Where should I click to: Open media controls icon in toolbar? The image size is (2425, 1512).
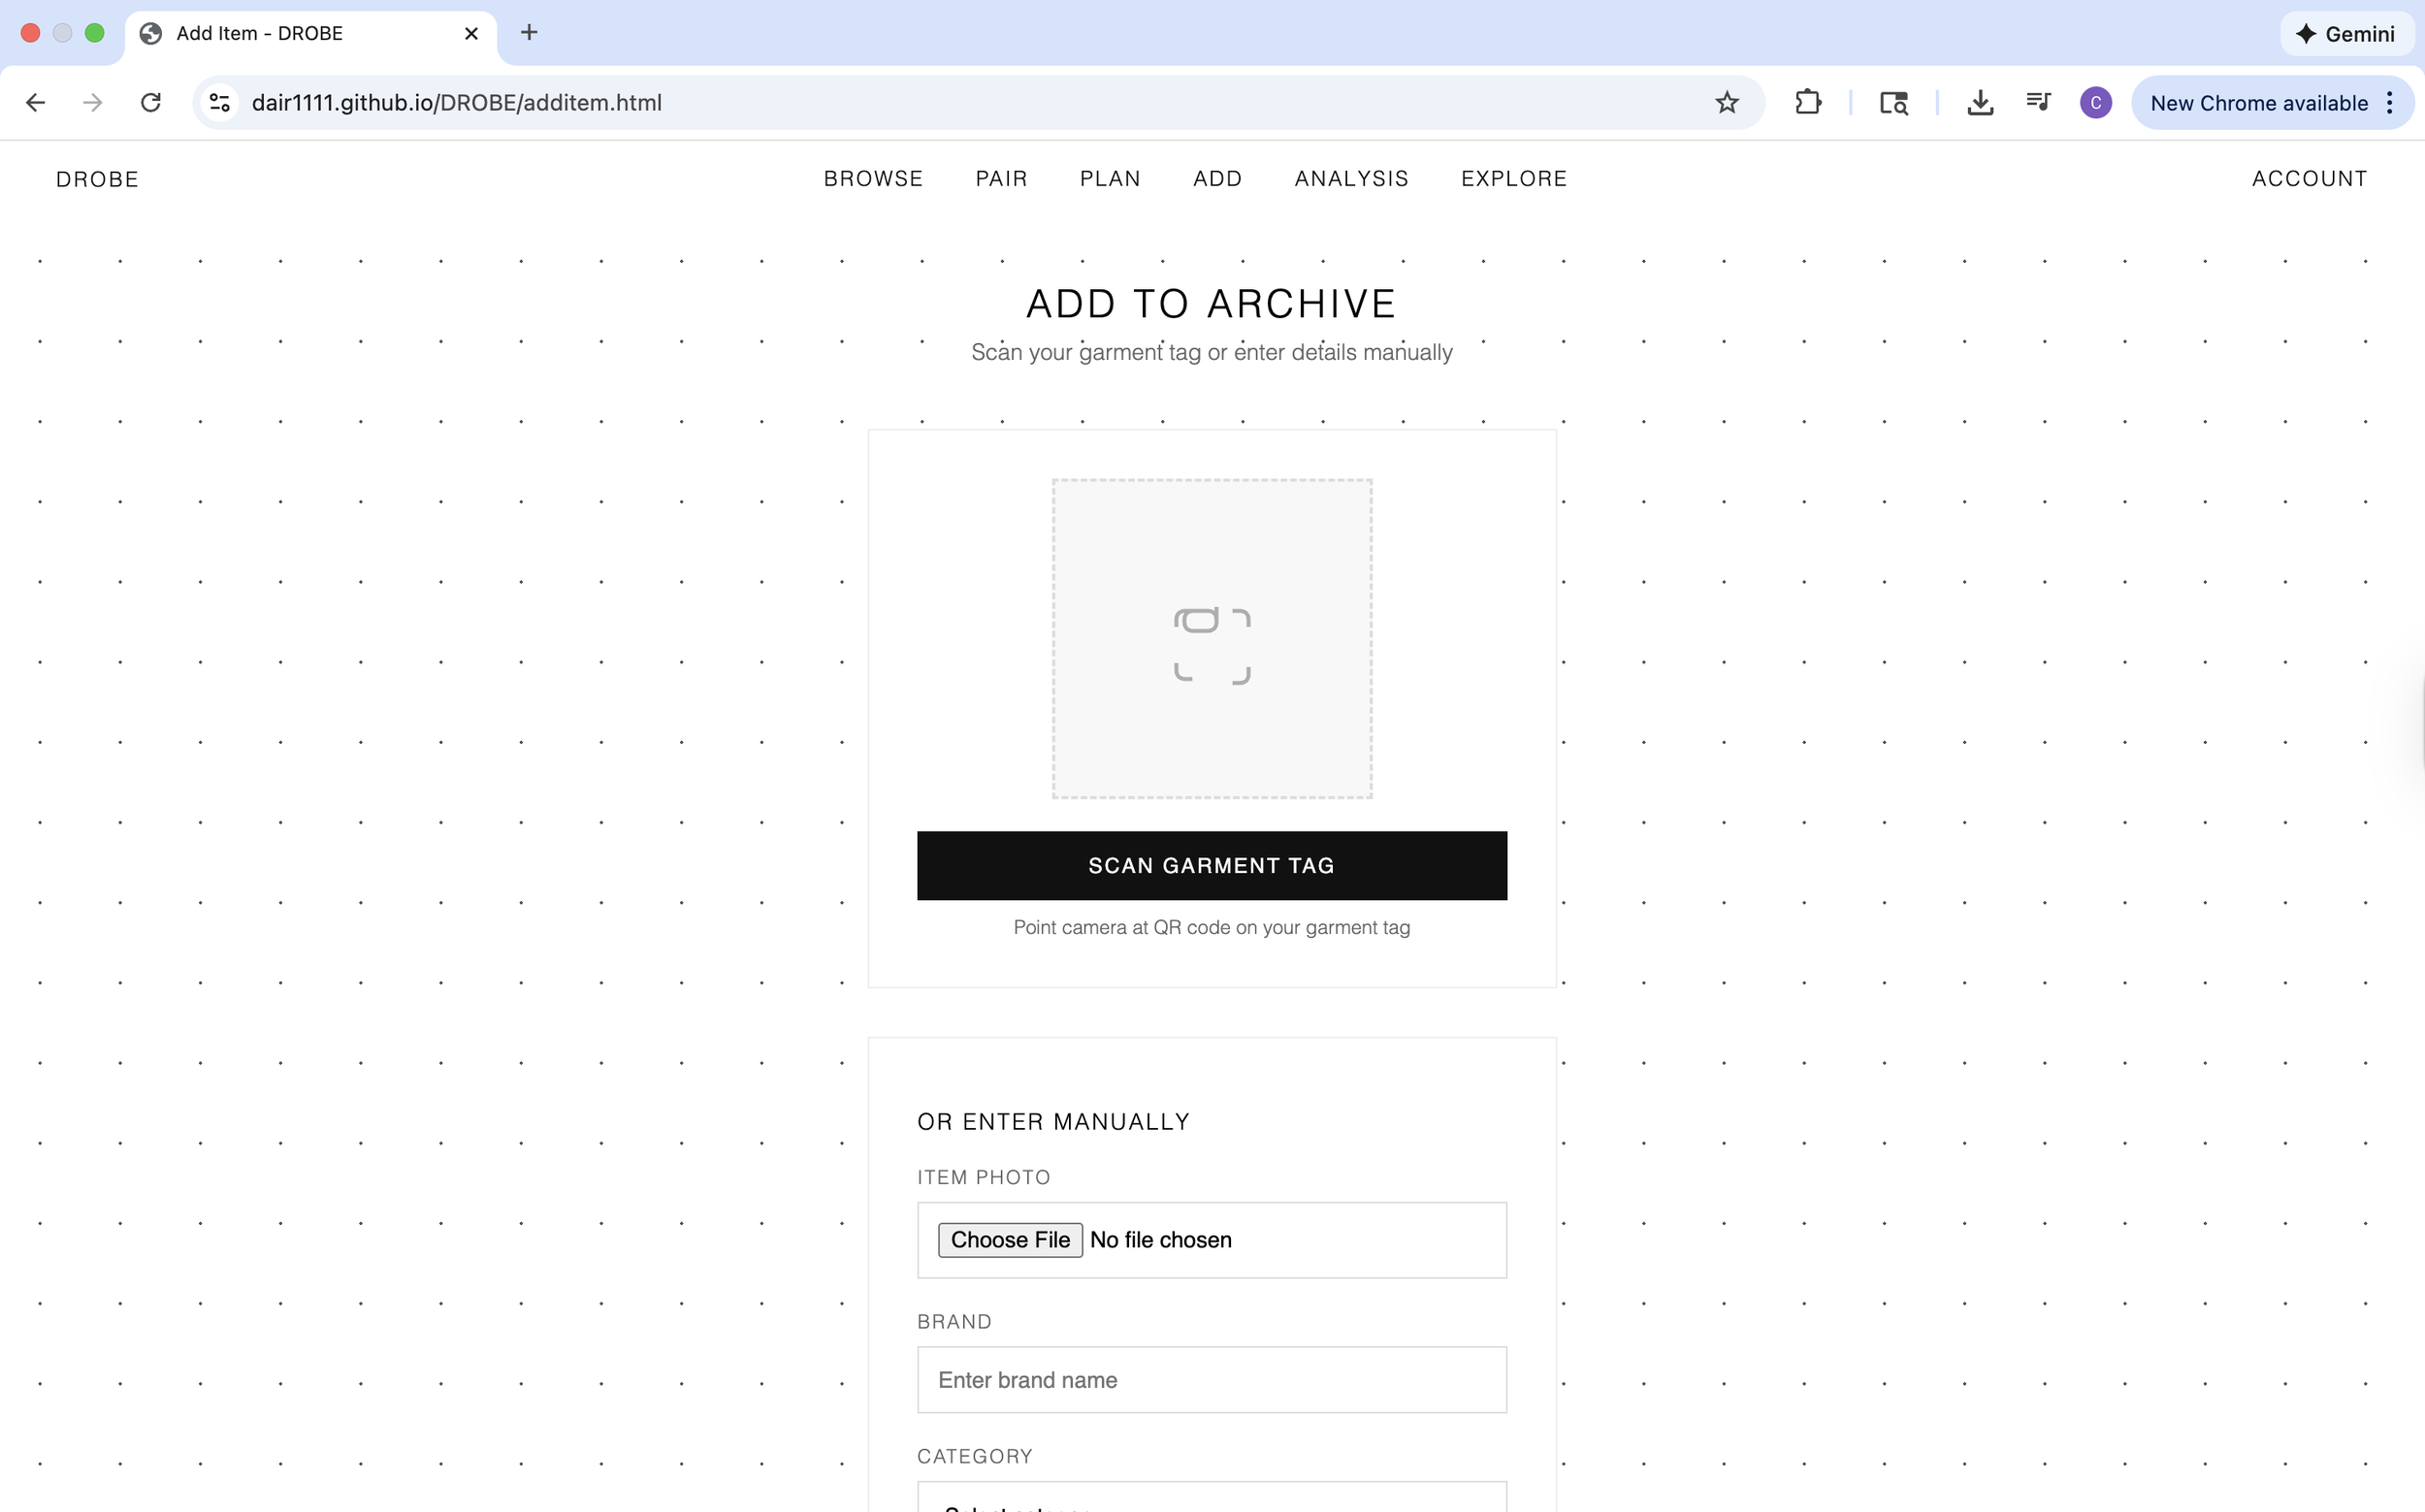pyautogui.click(x=2038, y=103)
